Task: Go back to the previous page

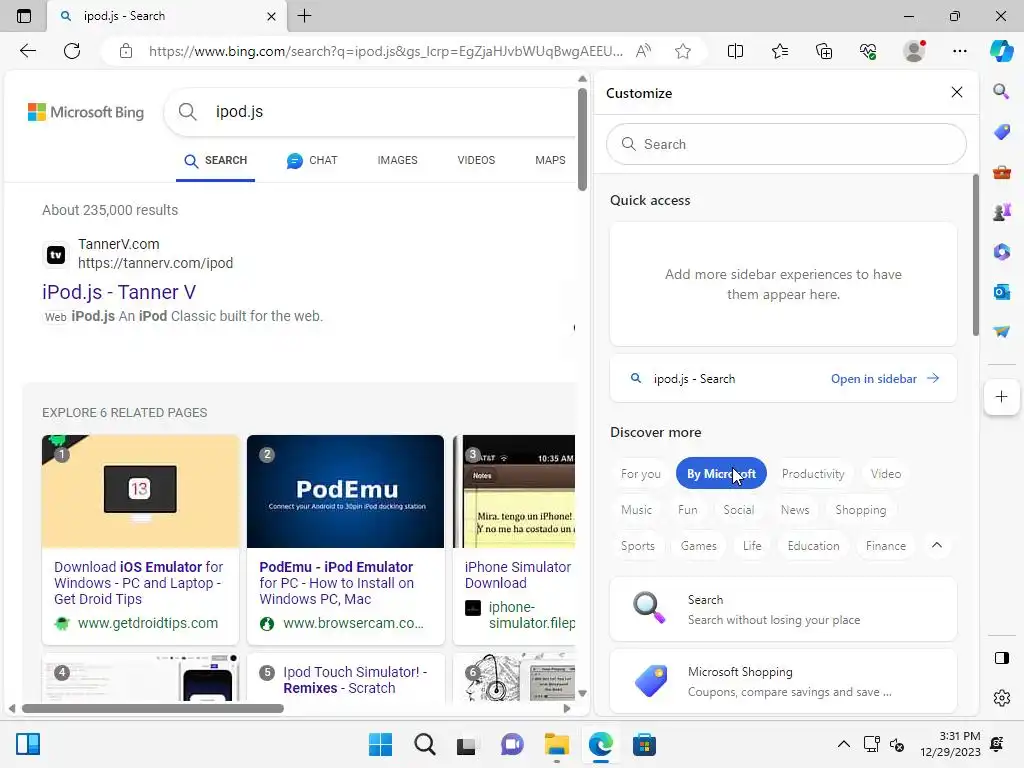Action: pyautogui.click(x=27, y=51)
